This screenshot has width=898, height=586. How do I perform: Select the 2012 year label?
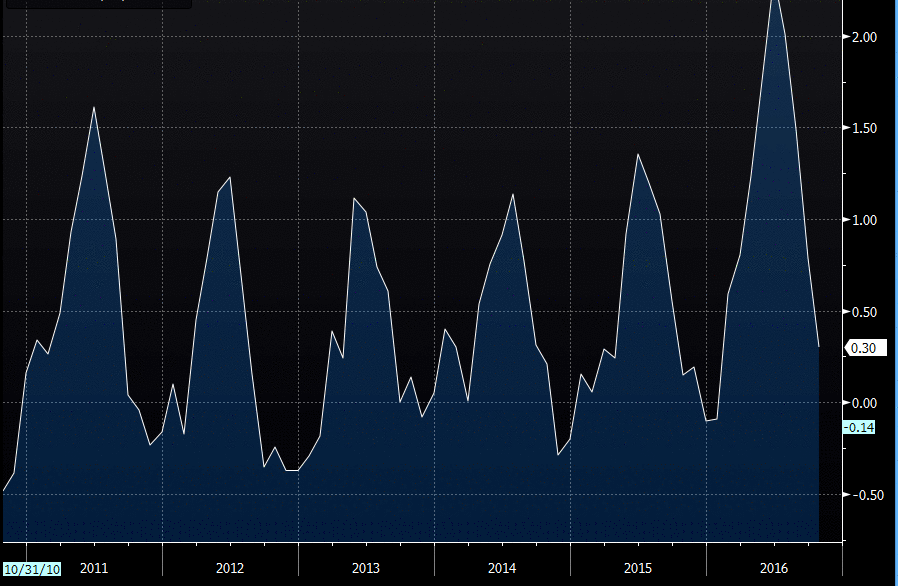pos(230,568)
